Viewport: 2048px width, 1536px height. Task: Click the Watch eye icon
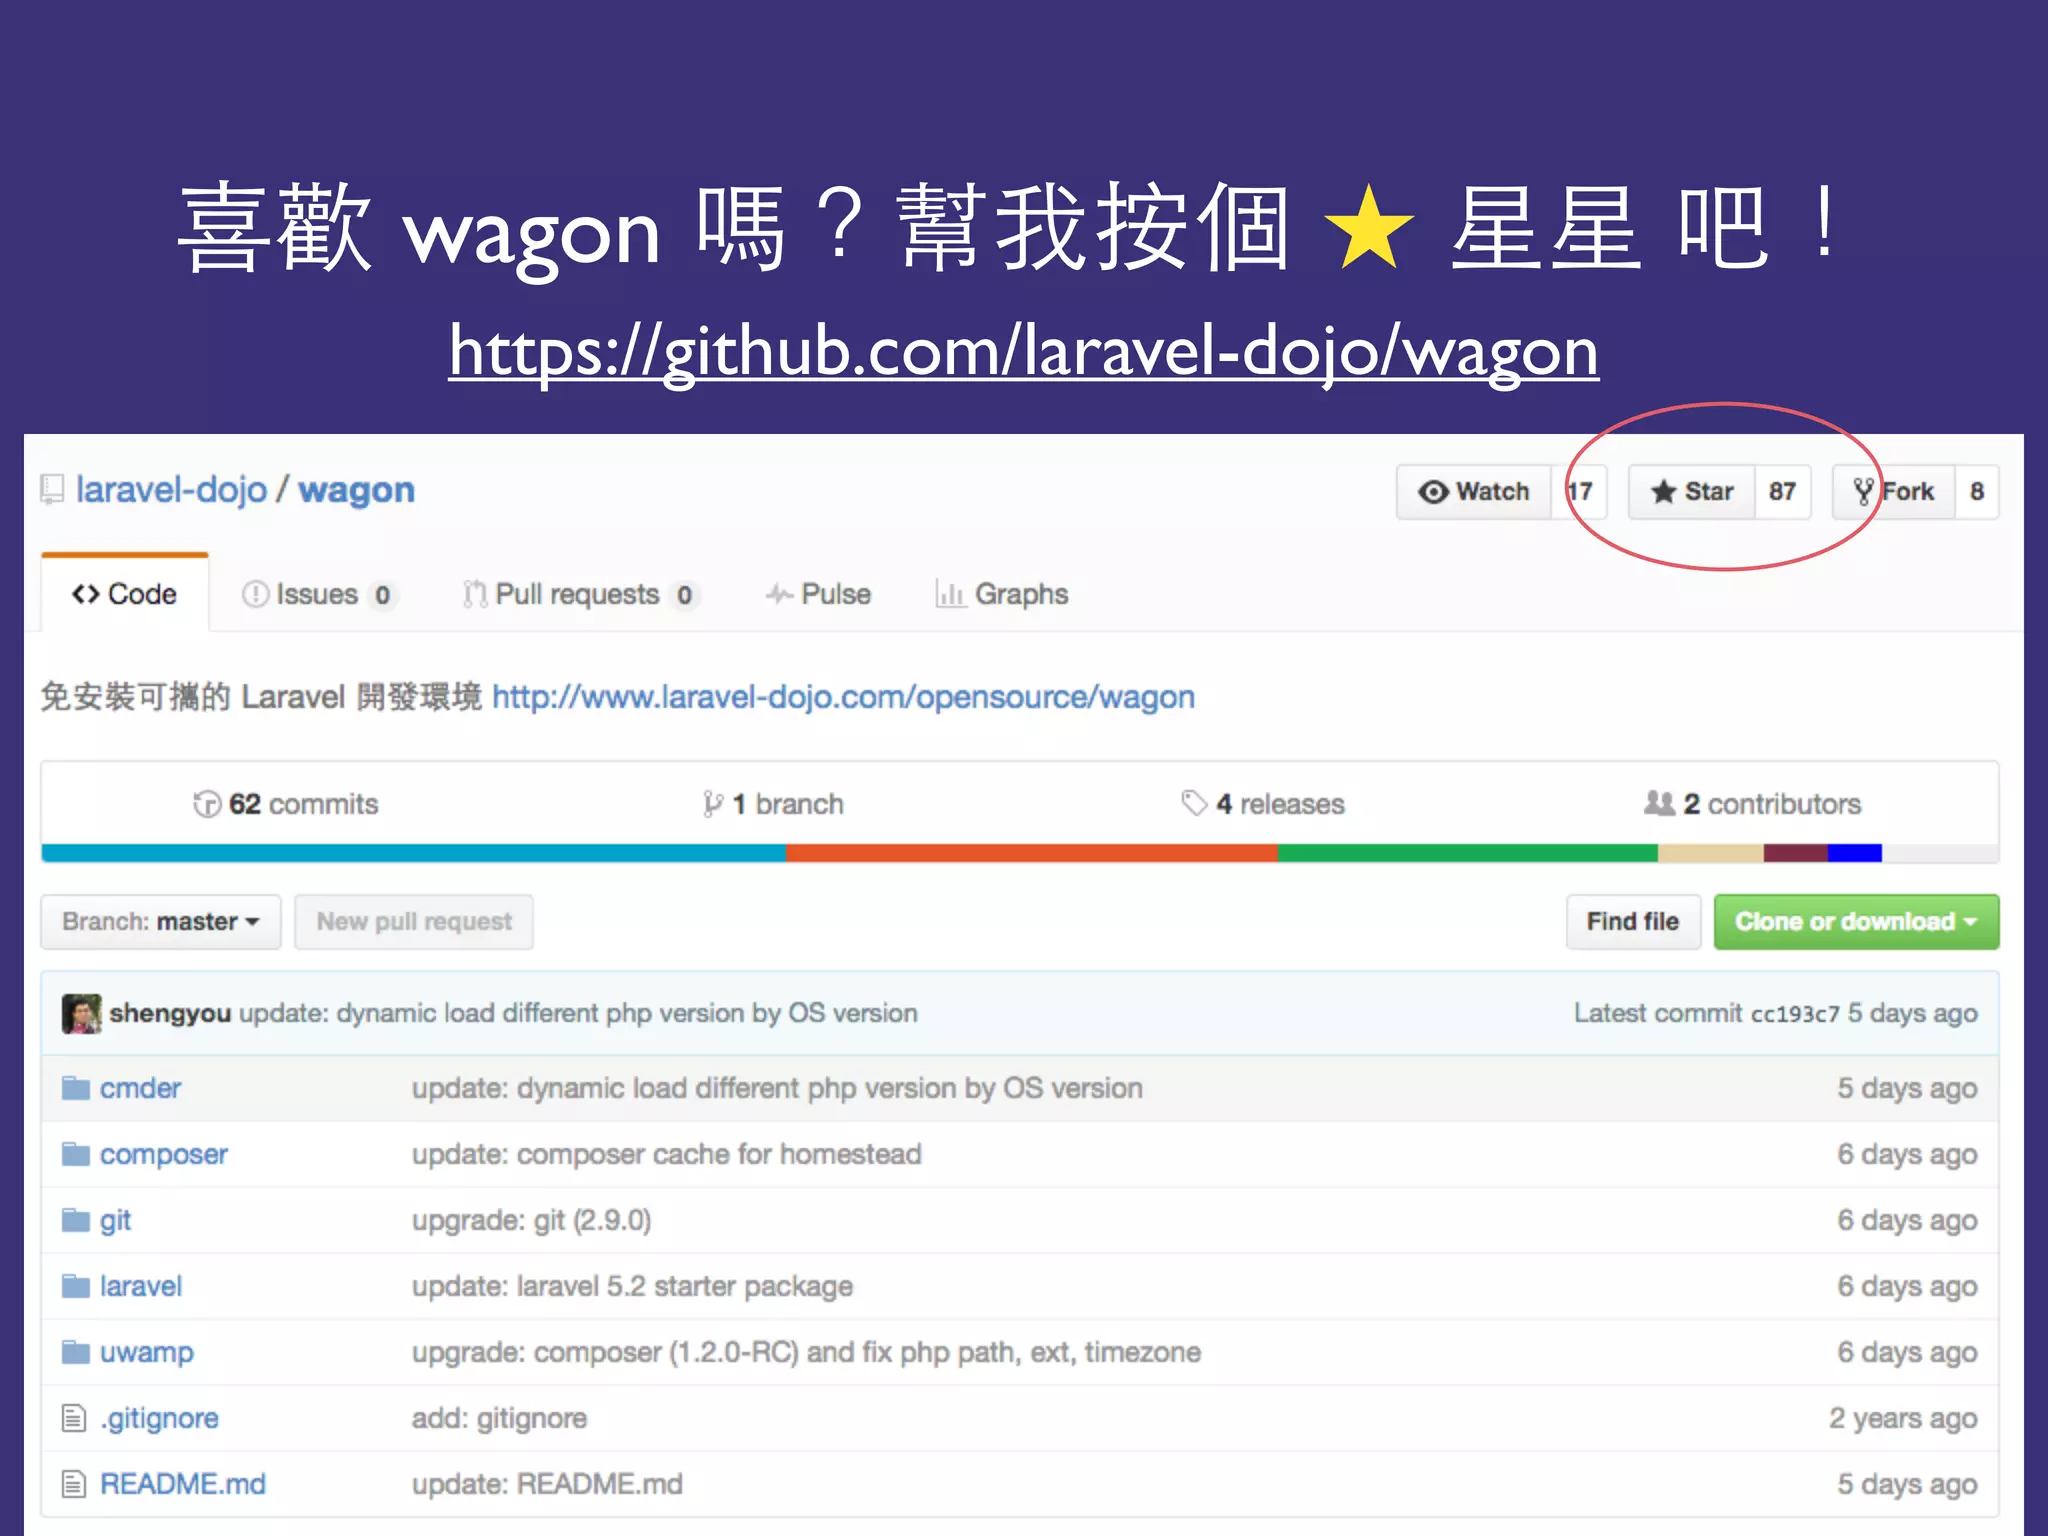tap(1433, 492)
